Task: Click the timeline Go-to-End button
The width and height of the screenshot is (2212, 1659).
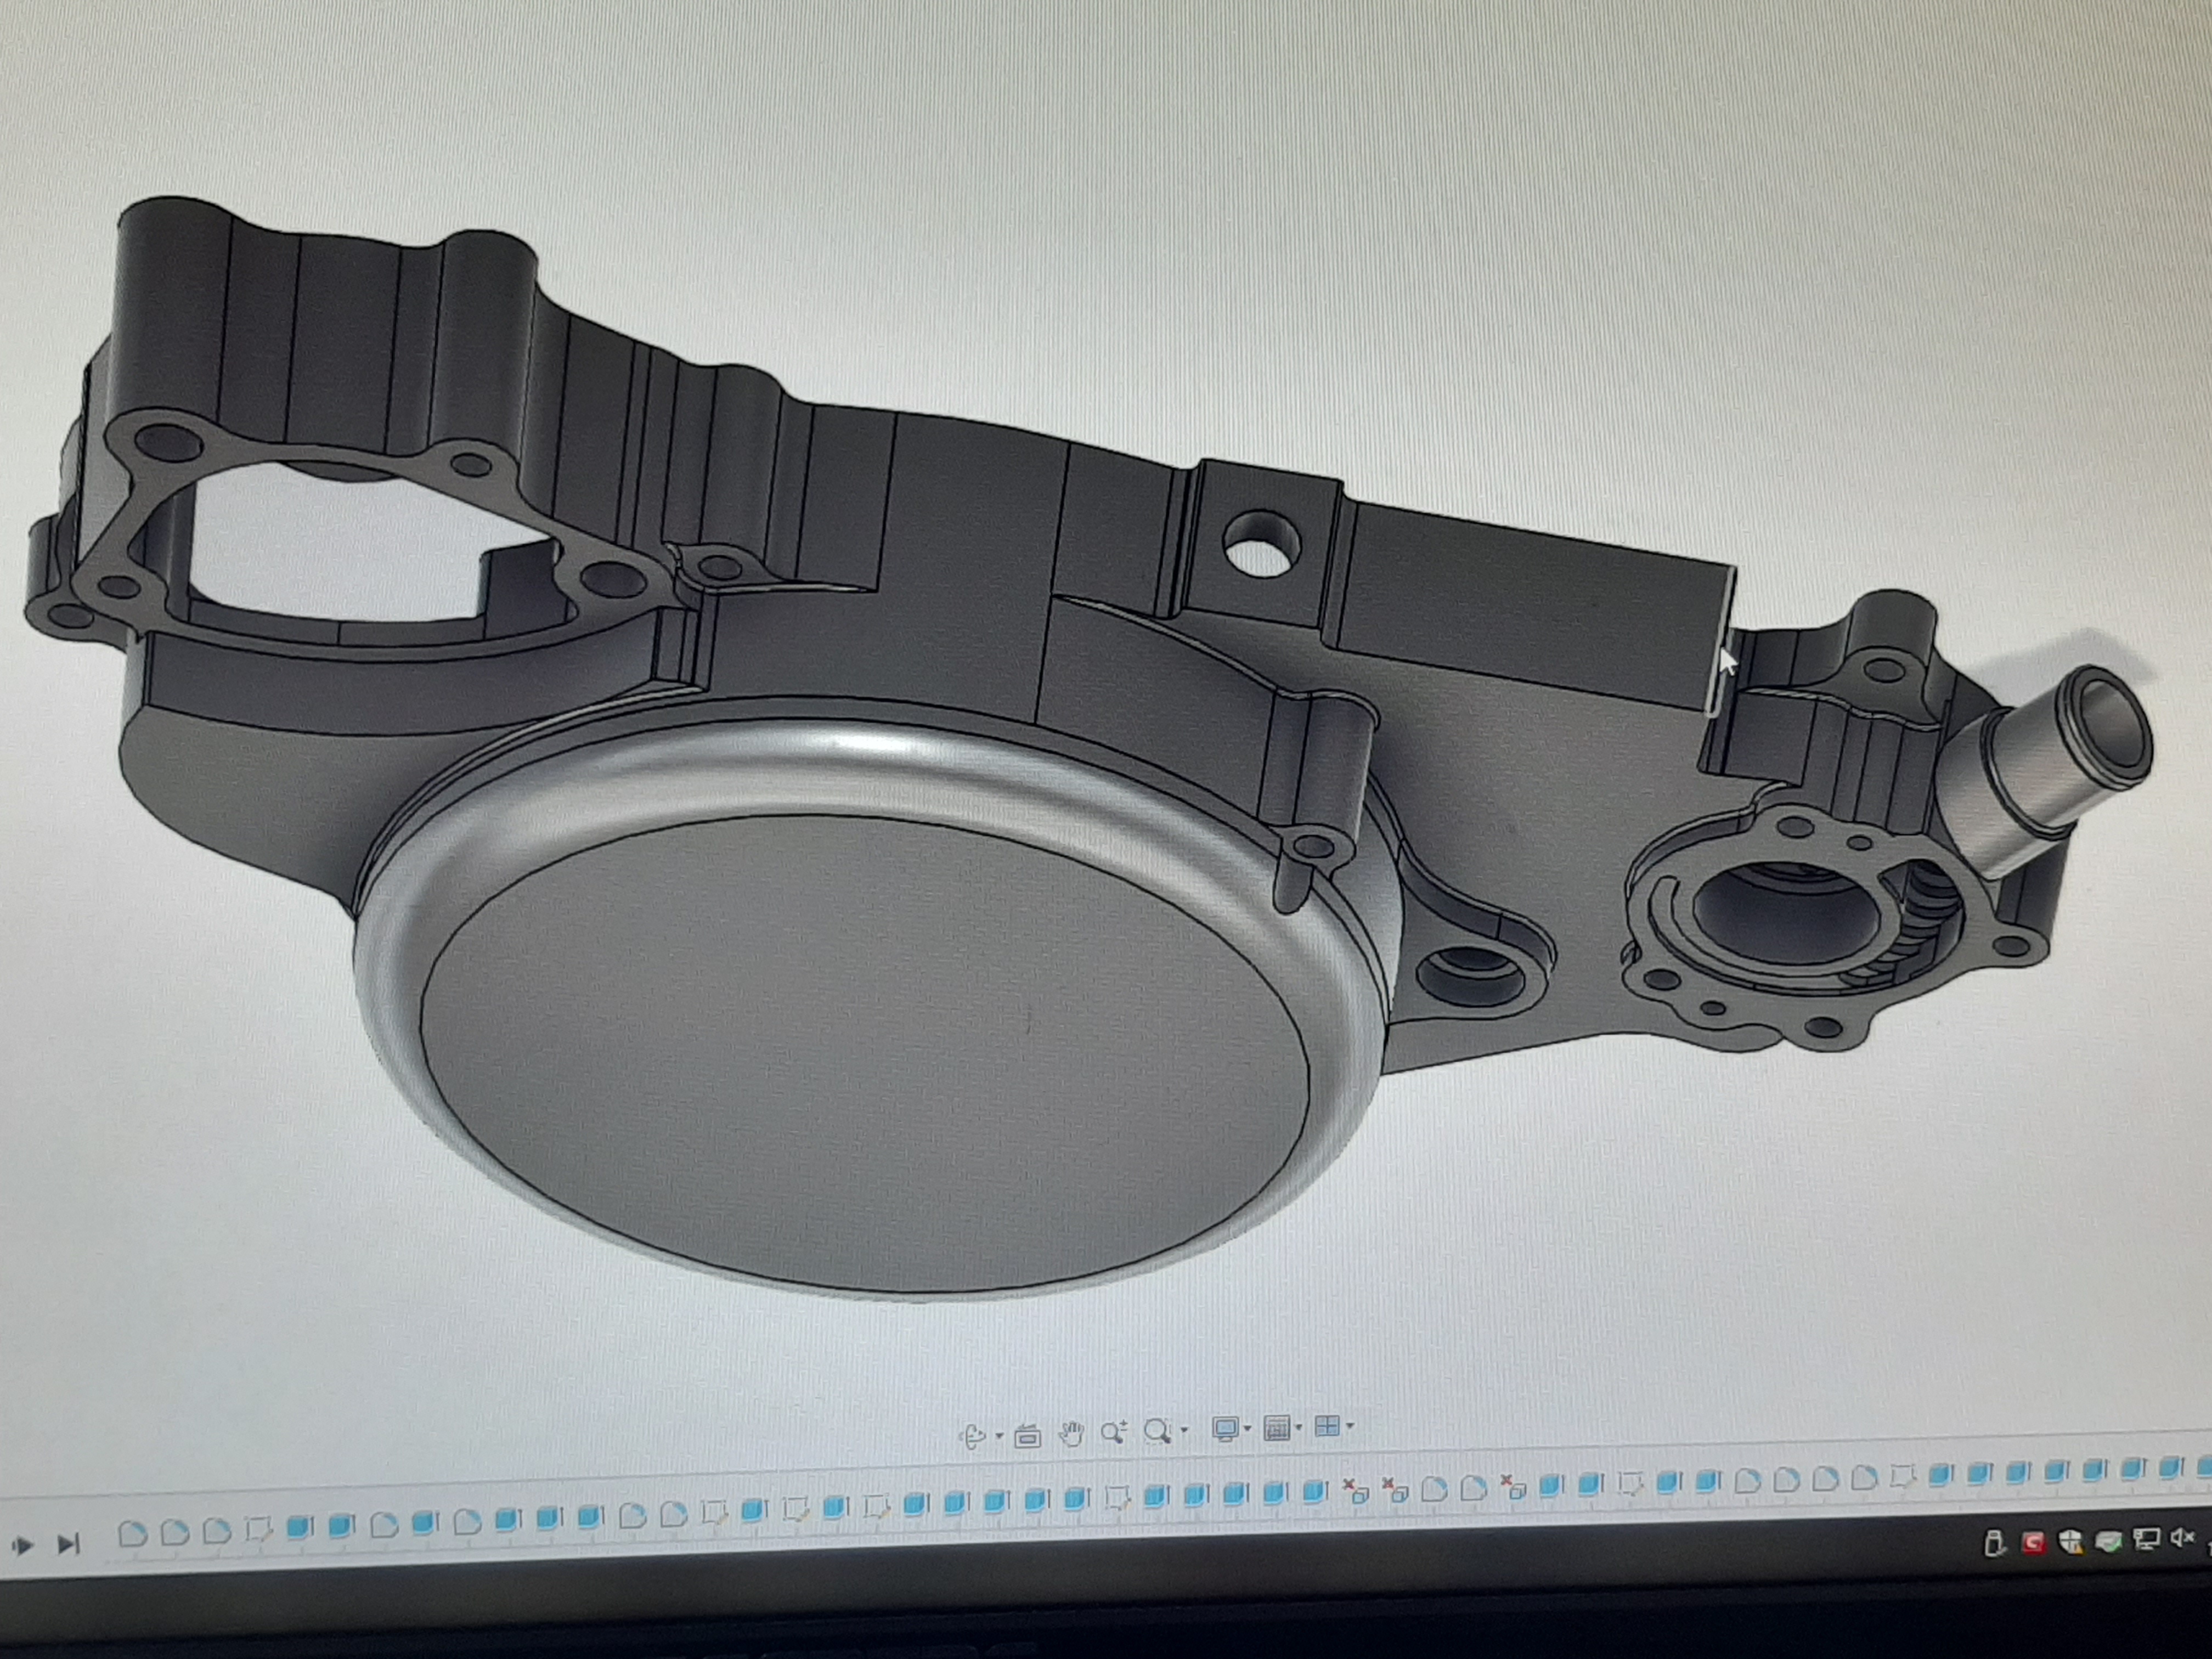Action: coord(68,1545)
